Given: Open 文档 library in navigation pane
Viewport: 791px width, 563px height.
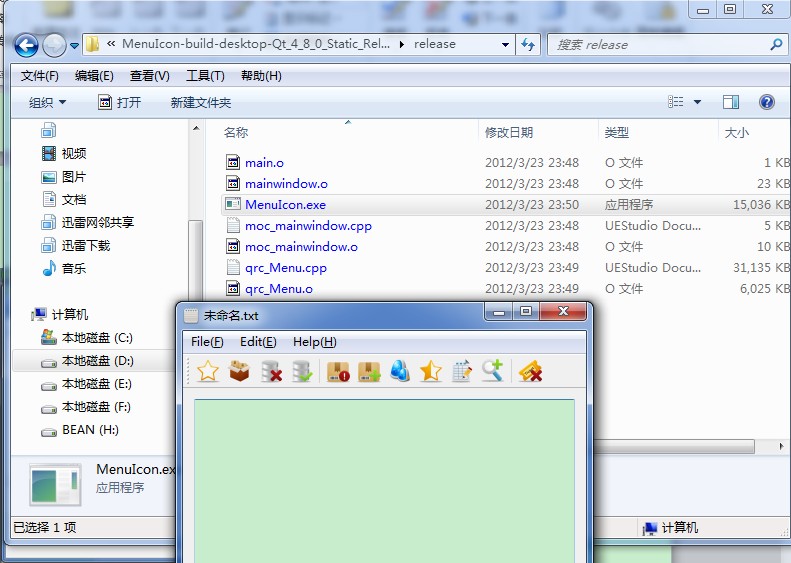Looking at the screenshot, I should coord(74,199).
